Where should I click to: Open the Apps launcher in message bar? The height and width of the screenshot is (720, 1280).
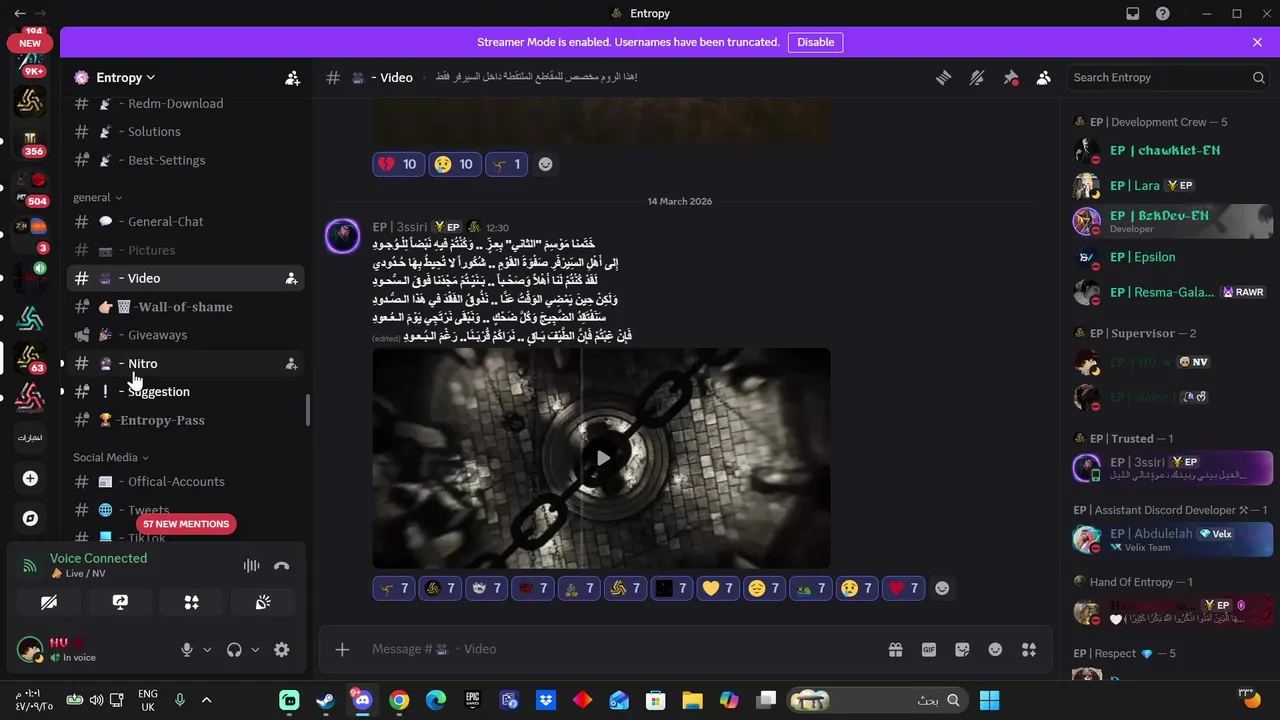click(x=1029, y=649)
